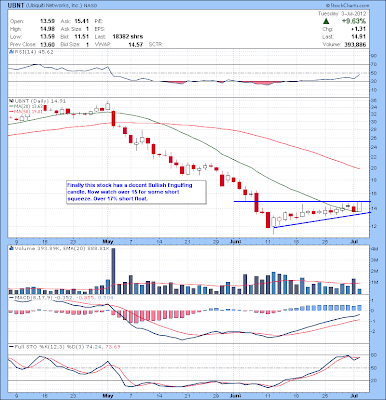
Task: Click the +9.63% percent change value
Action: (354, 21)
